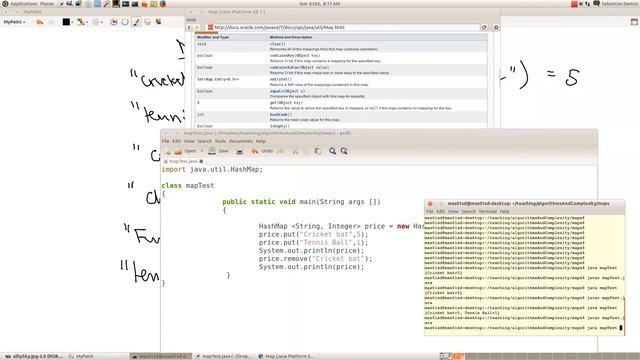The image size is (640, 360).
Task: Open the terminal's View menu
Action: [453, 211]
